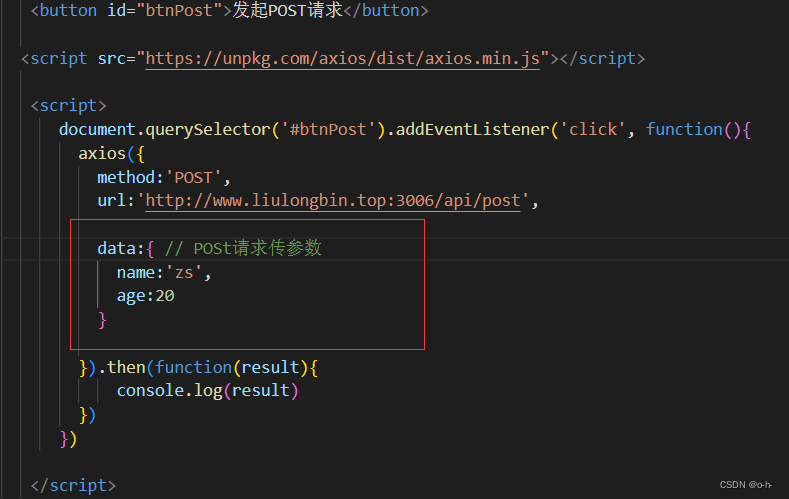Image resolution: width=789 pixels, height=499 pixels.
Task: Click the comment 'POSt请求传参数'
Action: (x=257, y=248)
